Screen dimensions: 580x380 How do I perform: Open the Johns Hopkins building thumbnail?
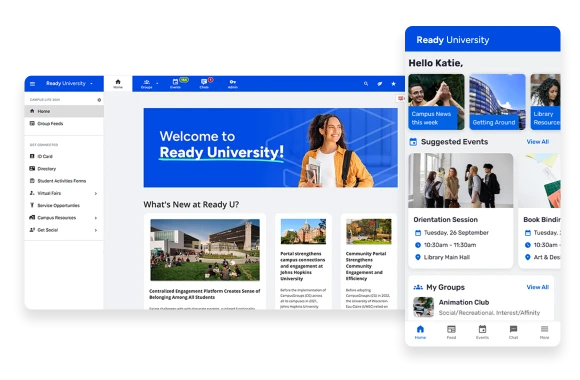coord(303,231)
